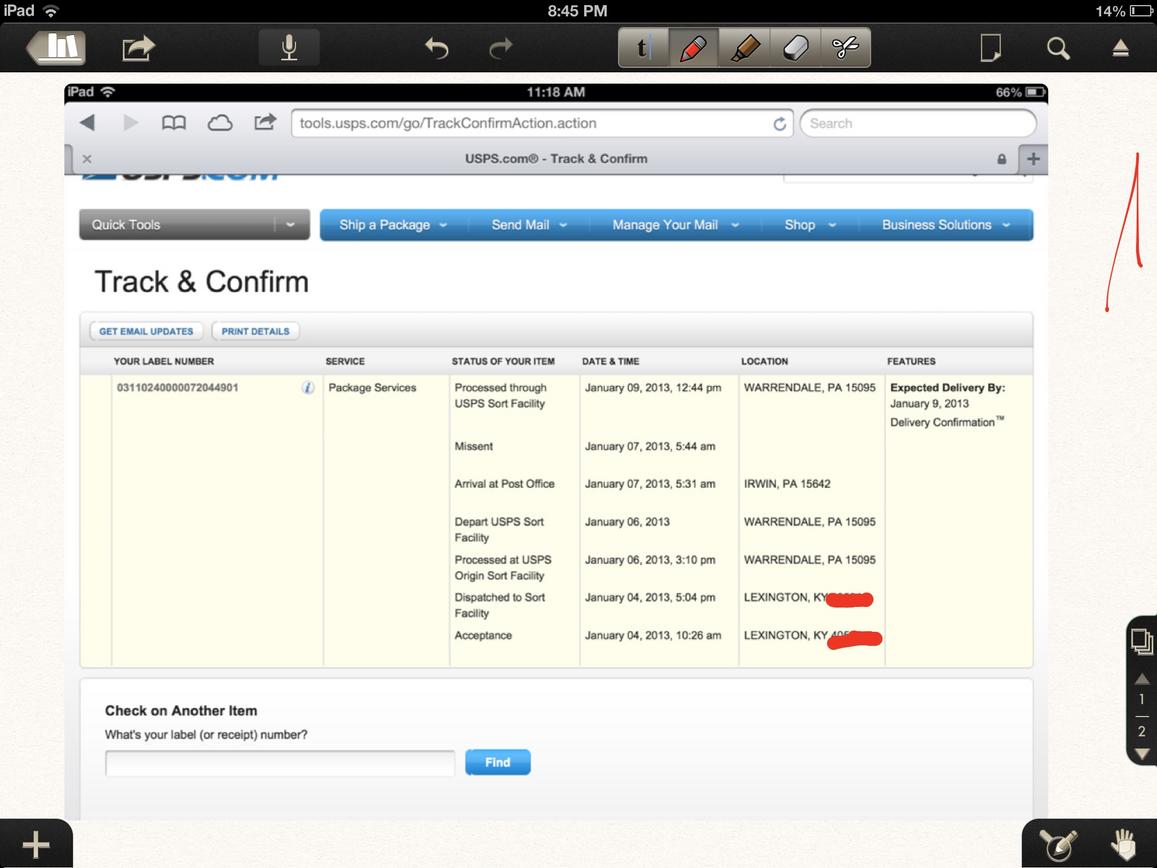Viewport: 1157px width, 868px height.
Task: Select the red pen tool
Action: point(692,47)
